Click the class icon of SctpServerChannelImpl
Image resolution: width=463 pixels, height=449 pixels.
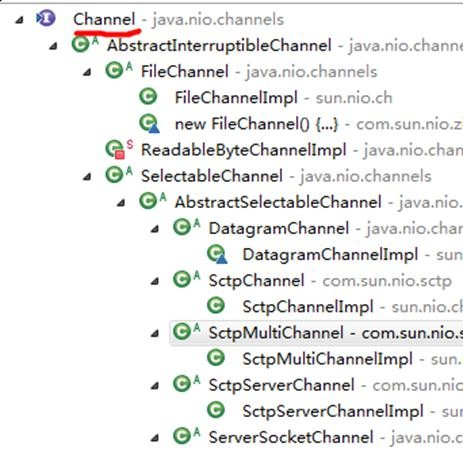click(x=216, y=410)
